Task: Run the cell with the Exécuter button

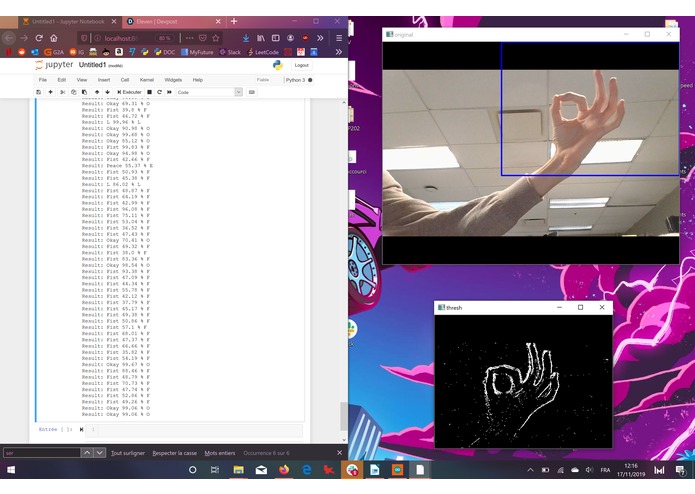Action: 129,92
